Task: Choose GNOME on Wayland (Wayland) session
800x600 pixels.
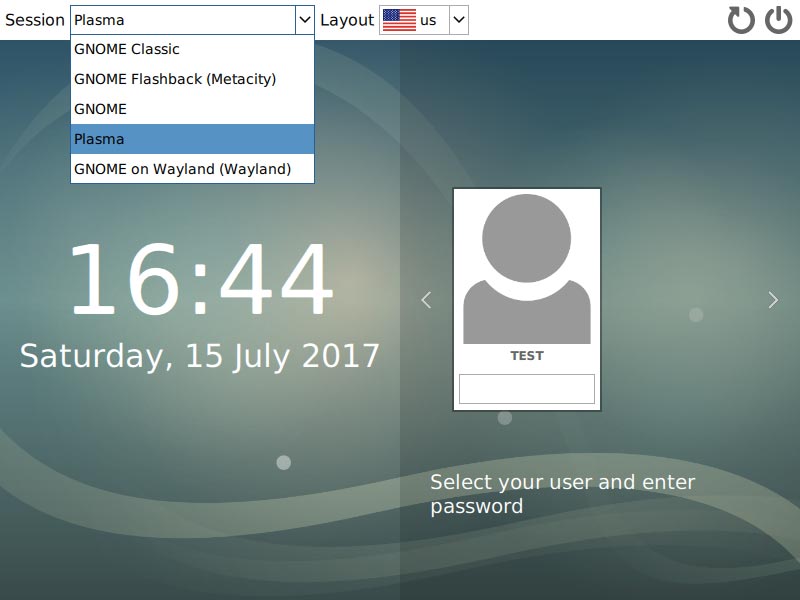Action: tap(192, 169)
